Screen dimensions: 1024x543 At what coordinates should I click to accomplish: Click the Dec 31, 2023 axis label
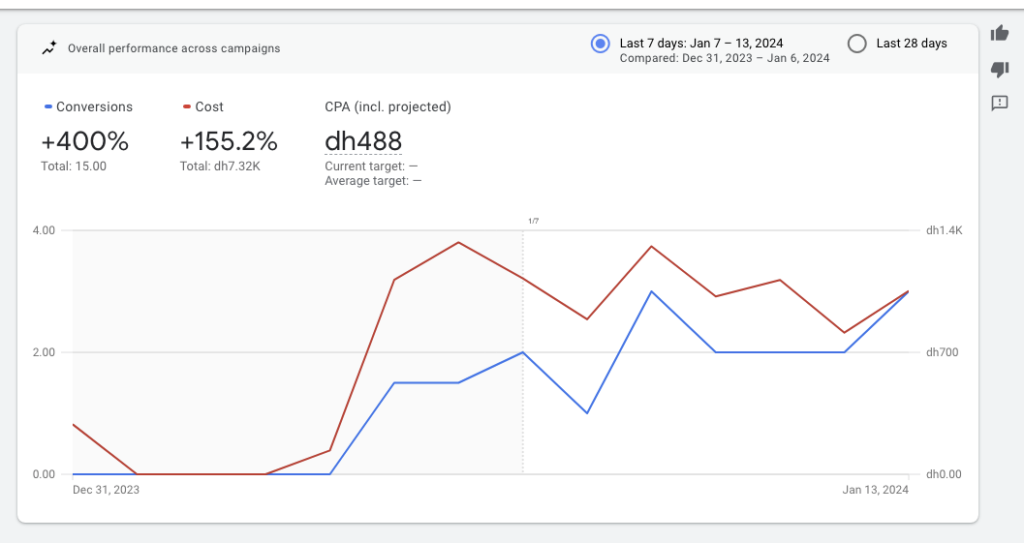click(106, 490)
